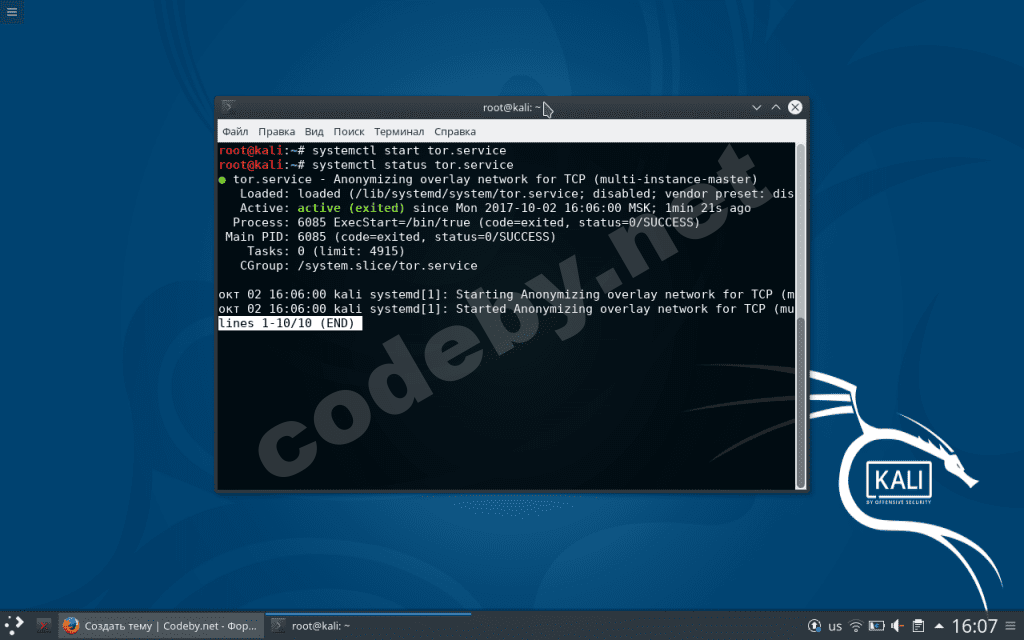Click 'lines 1-10/10 (END)' pager line
Image resolution: width=1024 pixels, height=640 pixels.
point(289,323)
